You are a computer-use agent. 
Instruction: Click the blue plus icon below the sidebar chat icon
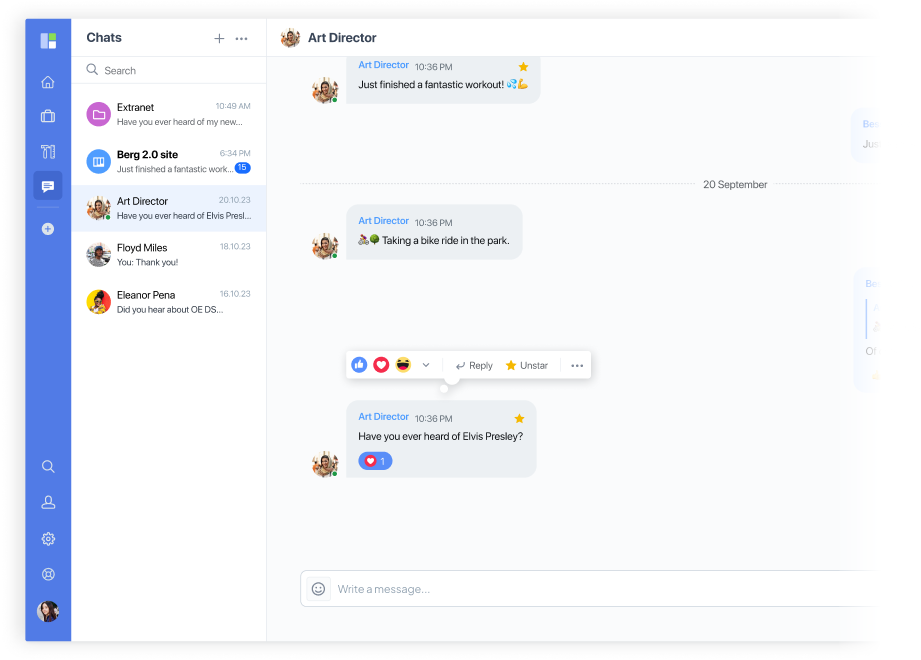coord(47,228)
